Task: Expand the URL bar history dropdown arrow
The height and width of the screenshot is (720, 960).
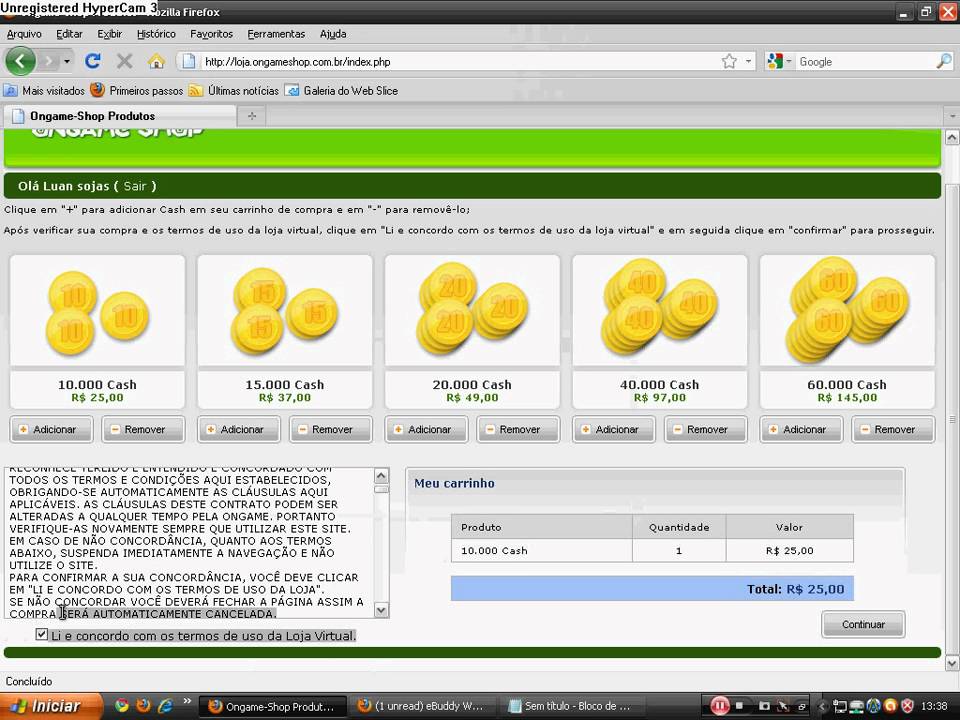Action: (x=748, y=61)
